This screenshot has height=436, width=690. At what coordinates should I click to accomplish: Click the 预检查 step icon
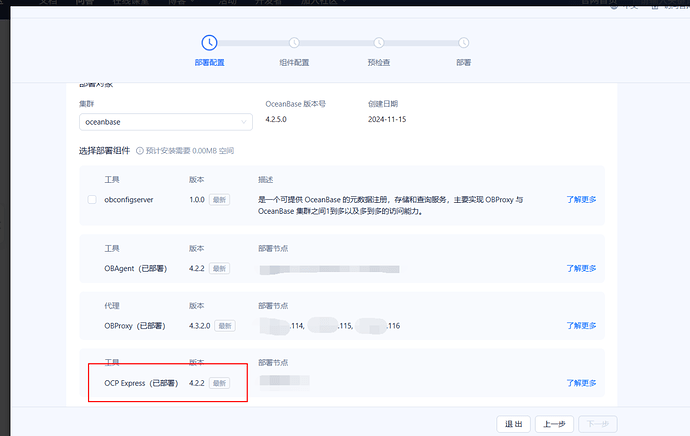click(379, 43)
